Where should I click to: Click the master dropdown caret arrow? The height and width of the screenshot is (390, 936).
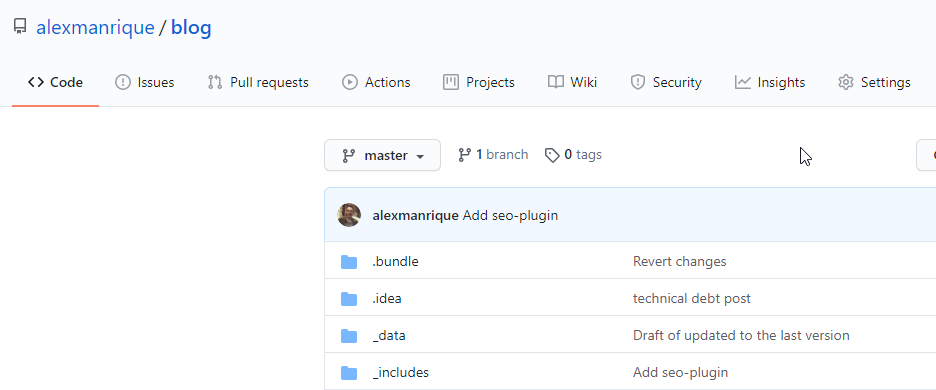tap(420, 156)
